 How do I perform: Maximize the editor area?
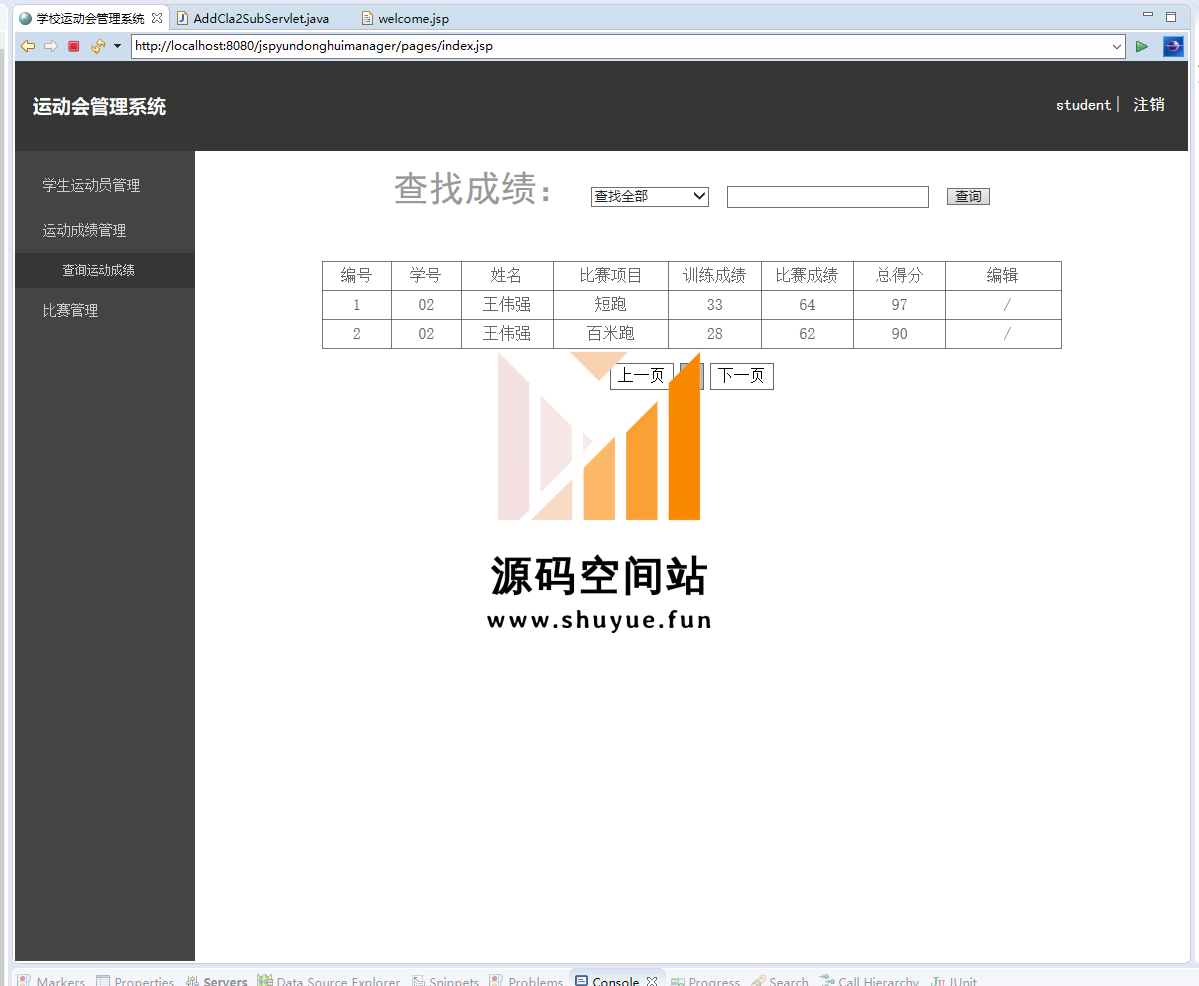coord(1171,17)
